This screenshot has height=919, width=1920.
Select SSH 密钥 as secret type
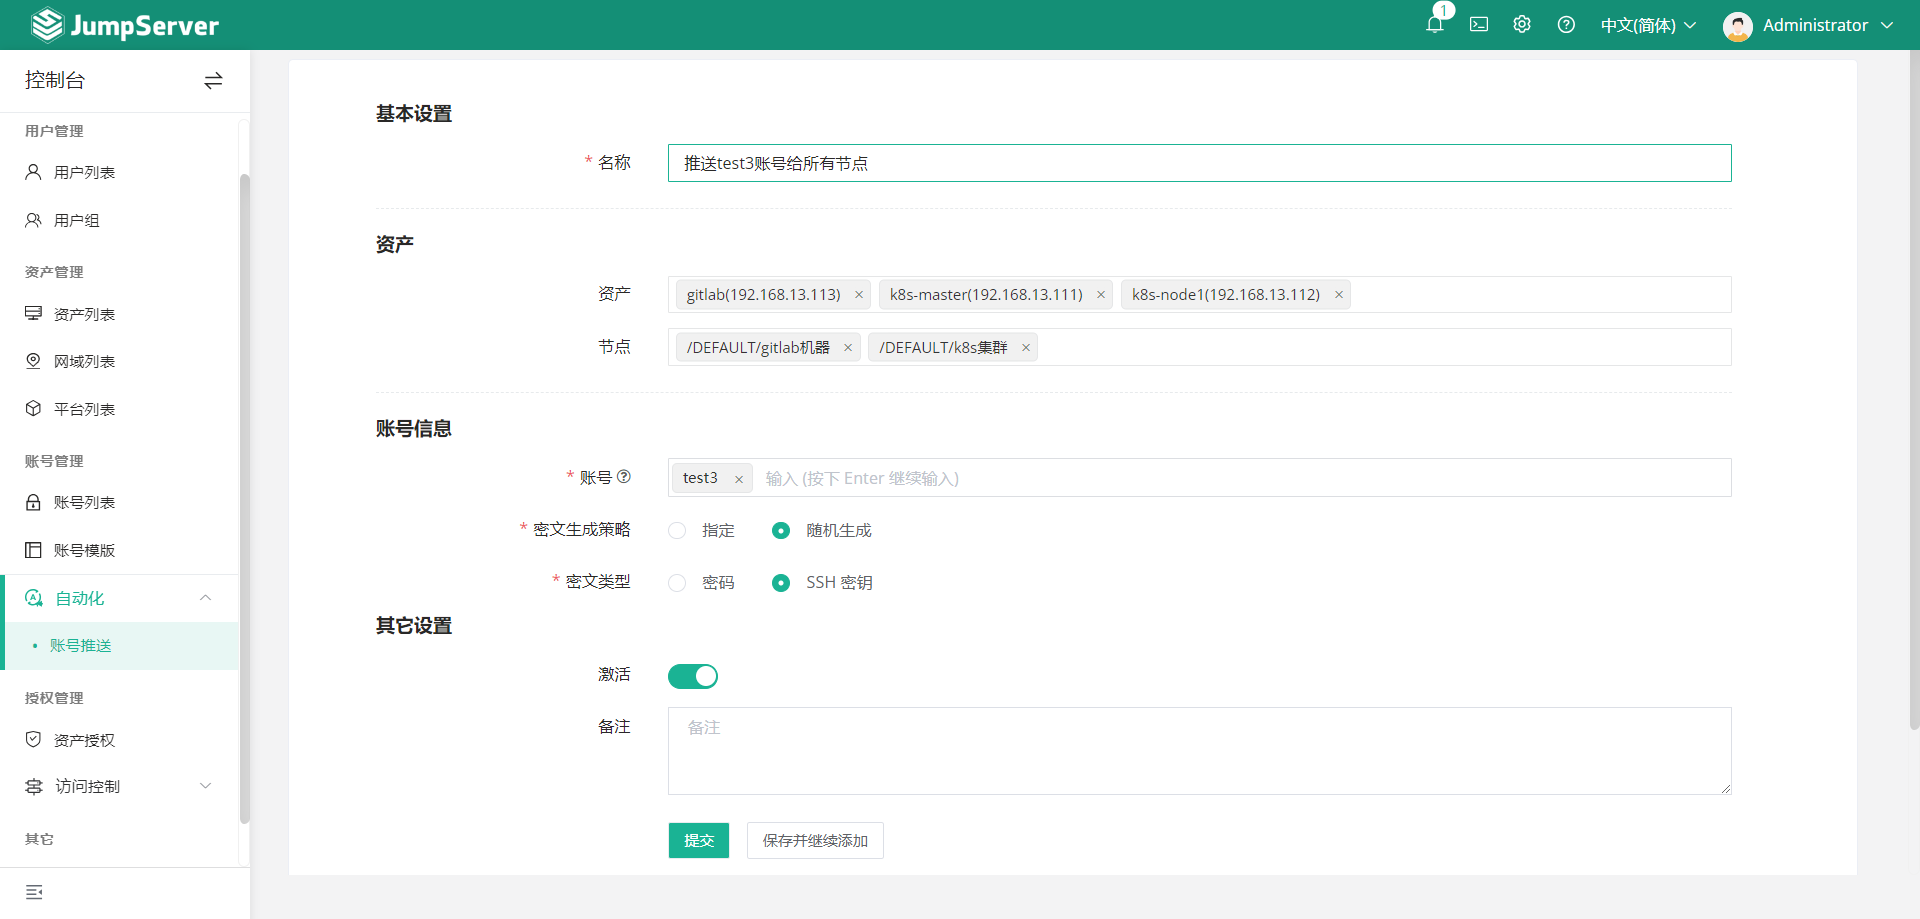click(781, 583)
